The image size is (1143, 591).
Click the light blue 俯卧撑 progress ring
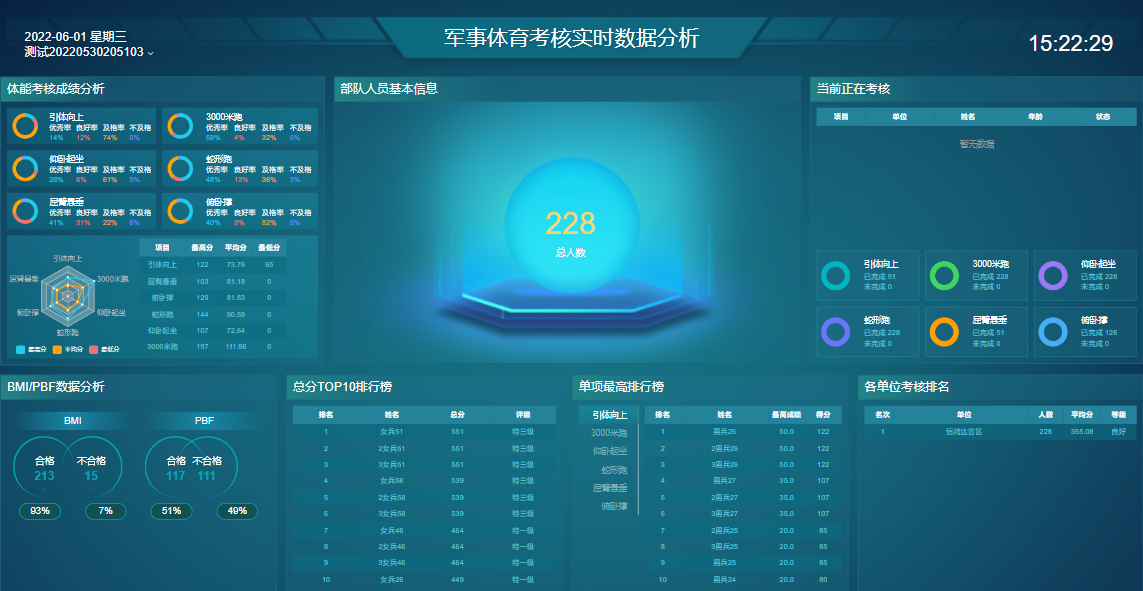pyautogui.click(x=1052, y=331)
